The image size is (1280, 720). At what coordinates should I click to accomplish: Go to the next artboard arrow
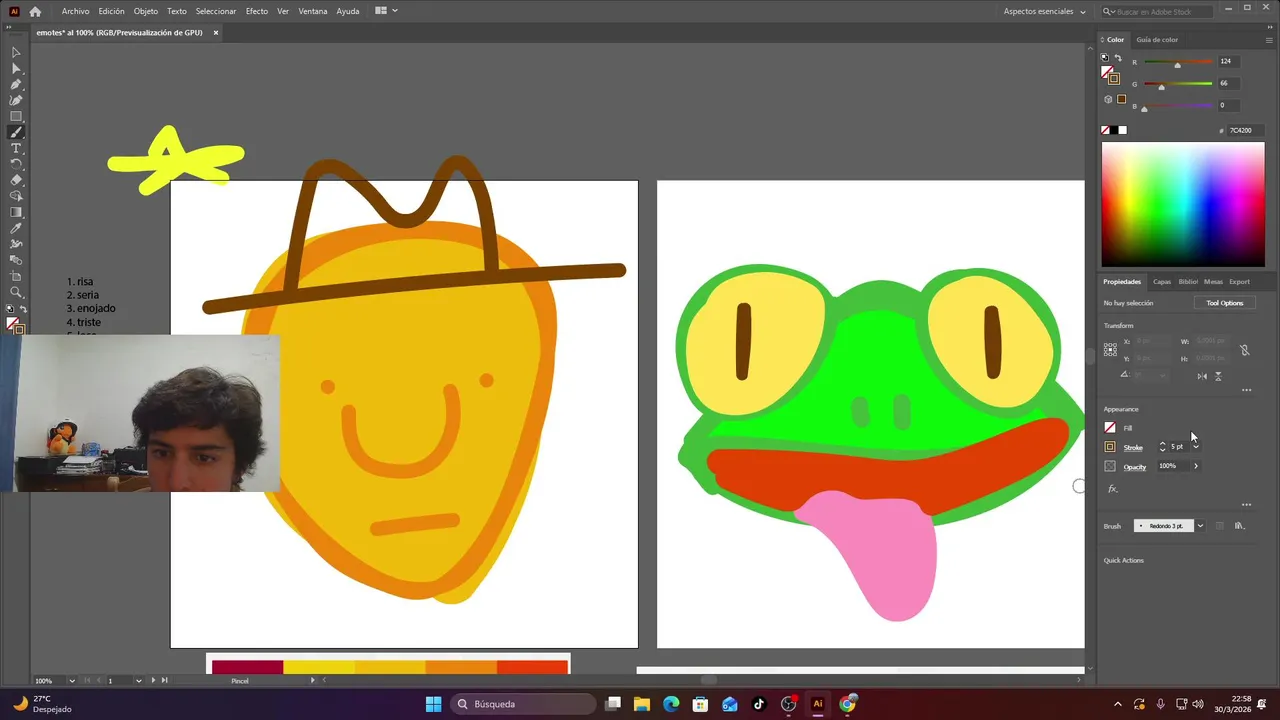[153, 681]
